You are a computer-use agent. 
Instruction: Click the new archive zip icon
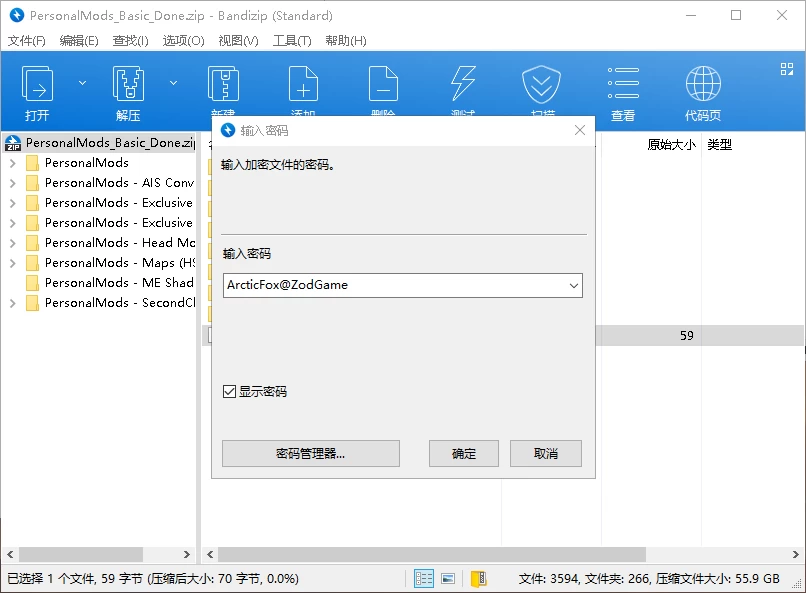coord(223,83)
